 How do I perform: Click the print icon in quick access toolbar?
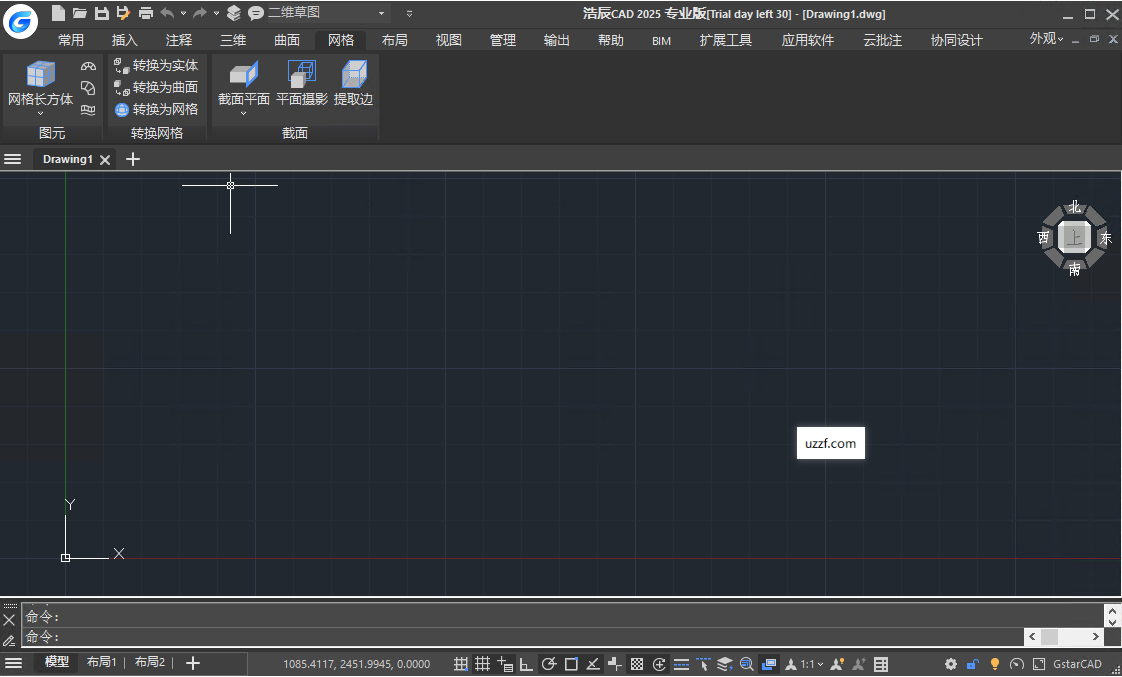pos(146,13)
